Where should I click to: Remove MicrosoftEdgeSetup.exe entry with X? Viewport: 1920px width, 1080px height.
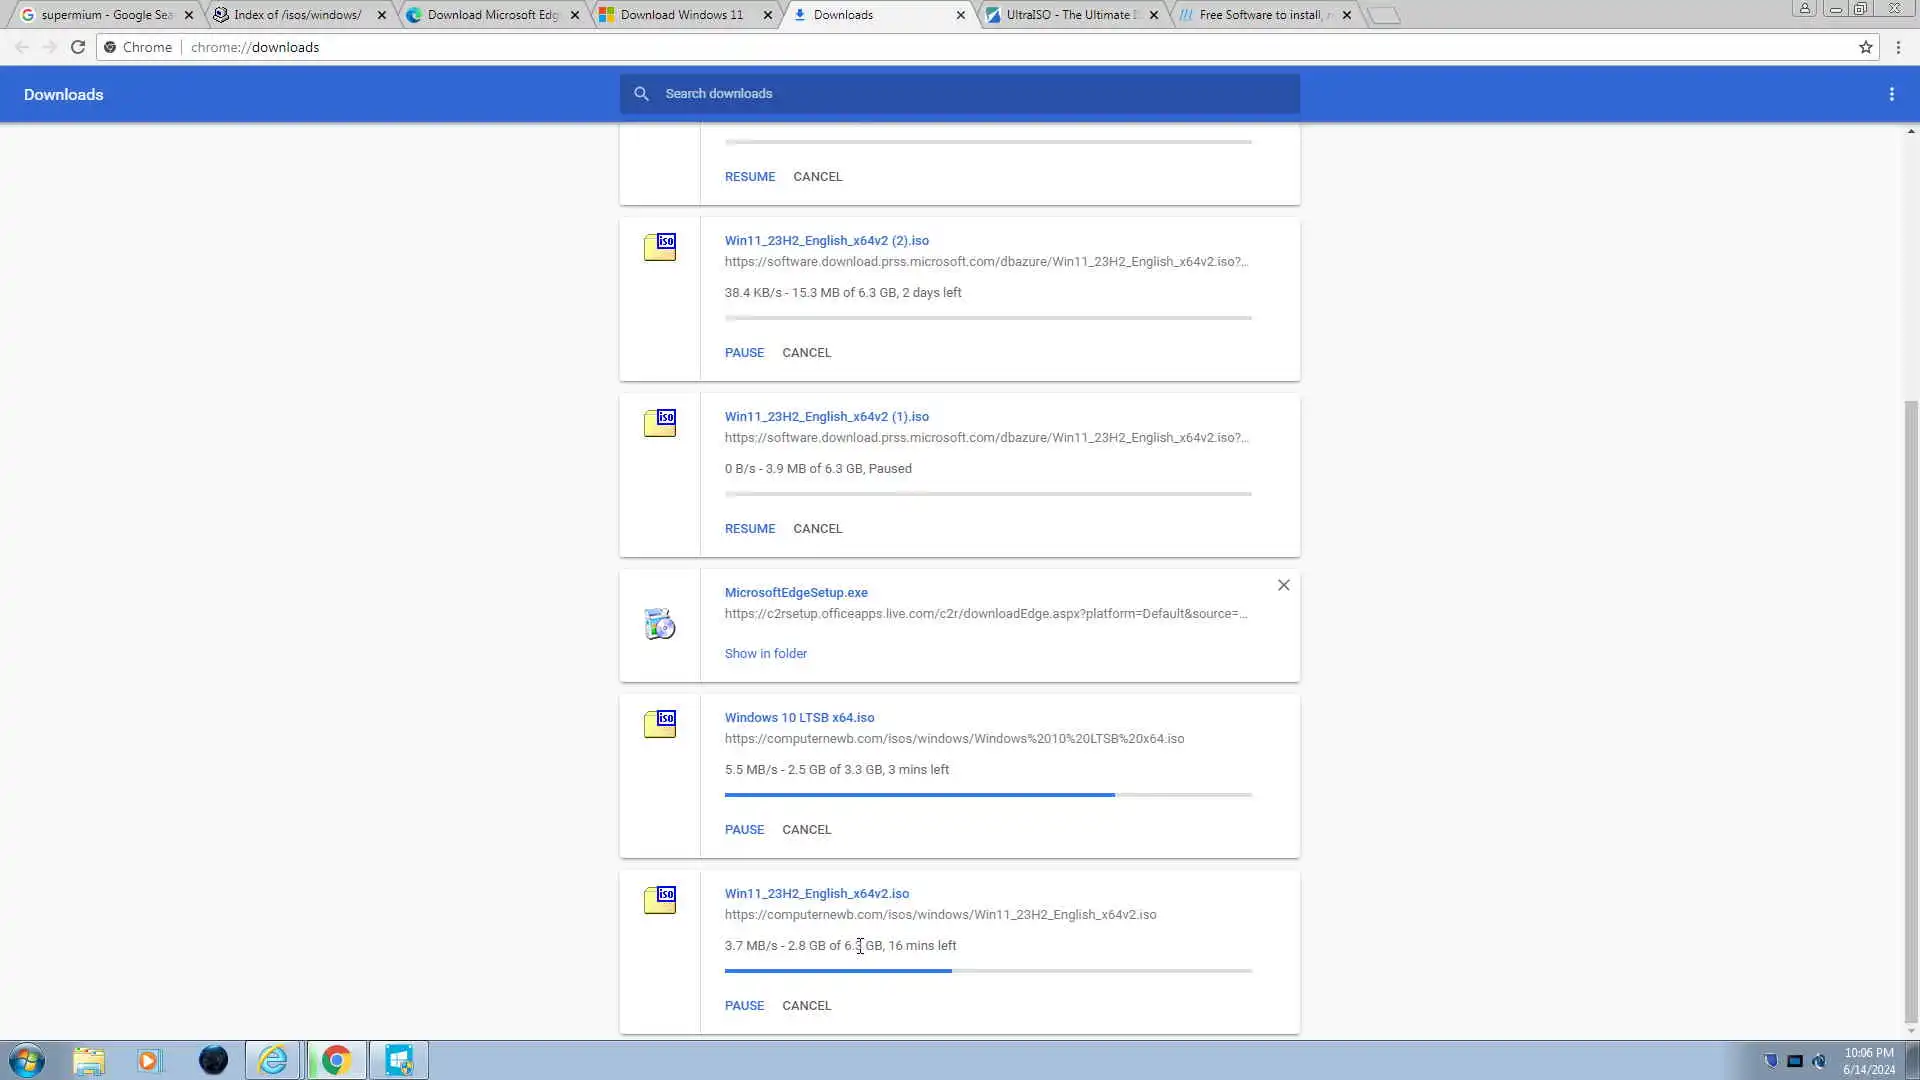coord(1283,585)
